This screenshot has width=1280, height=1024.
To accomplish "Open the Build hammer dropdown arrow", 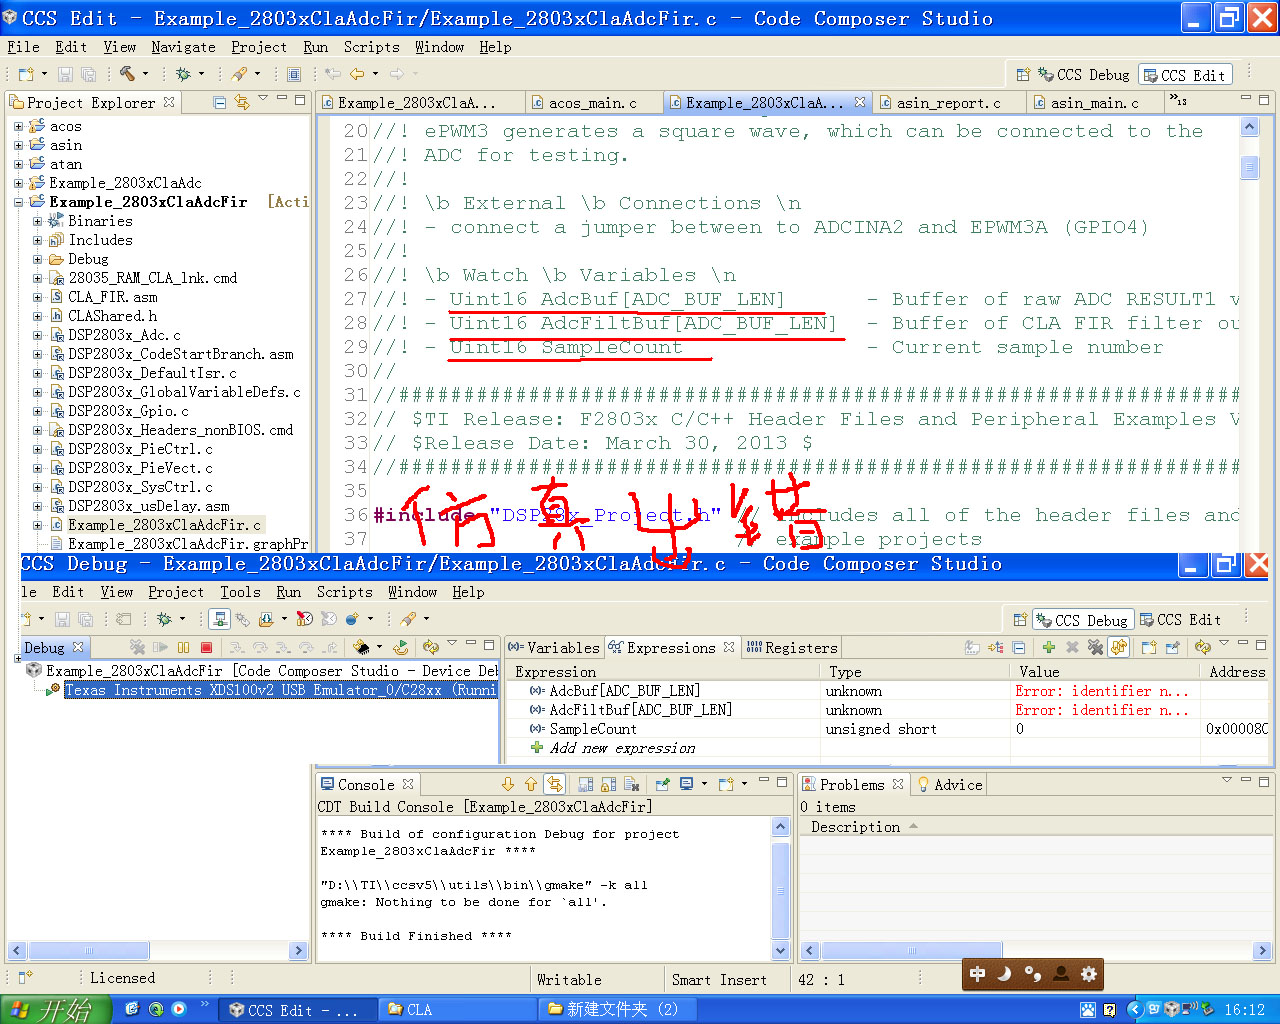I will coord(145,74).
